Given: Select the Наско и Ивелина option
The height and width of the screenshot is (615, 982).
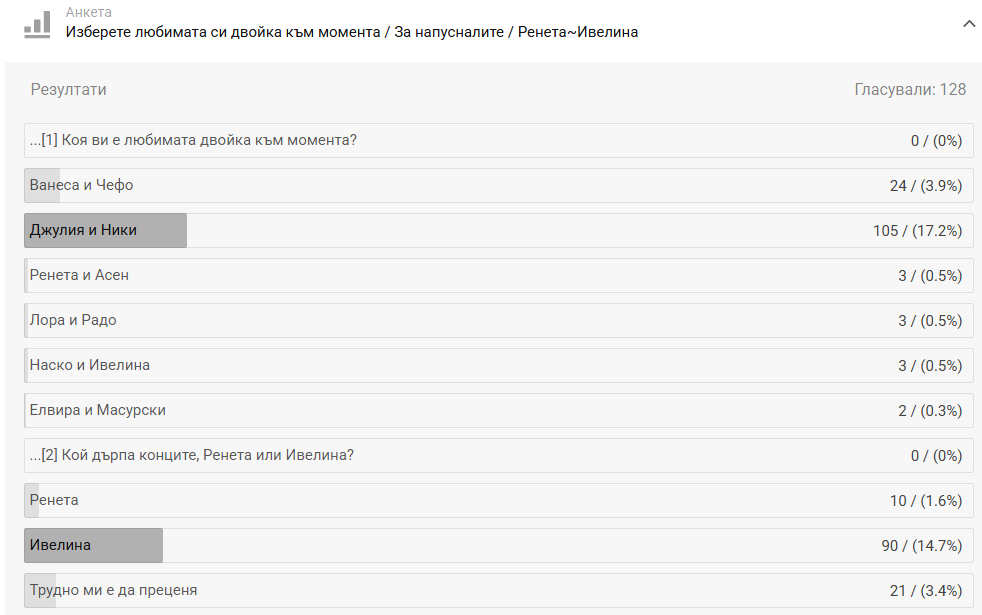Looking at the screenshot, I should (x=499, y=366).
